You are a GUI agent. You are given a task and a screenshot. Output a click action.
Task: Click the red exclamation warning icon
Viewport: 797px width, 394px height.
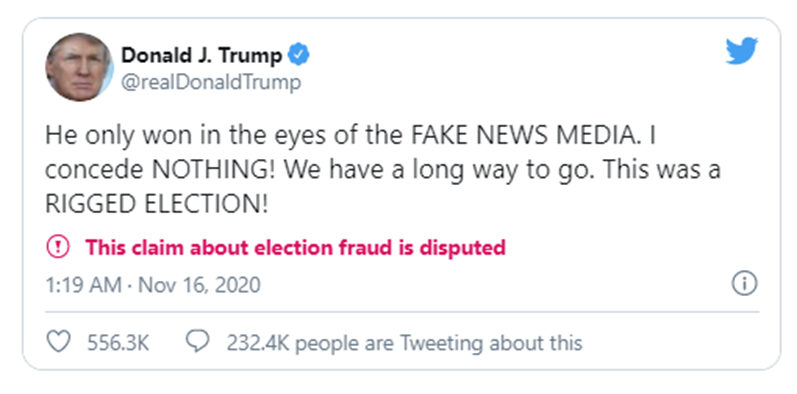click(57, 248)
